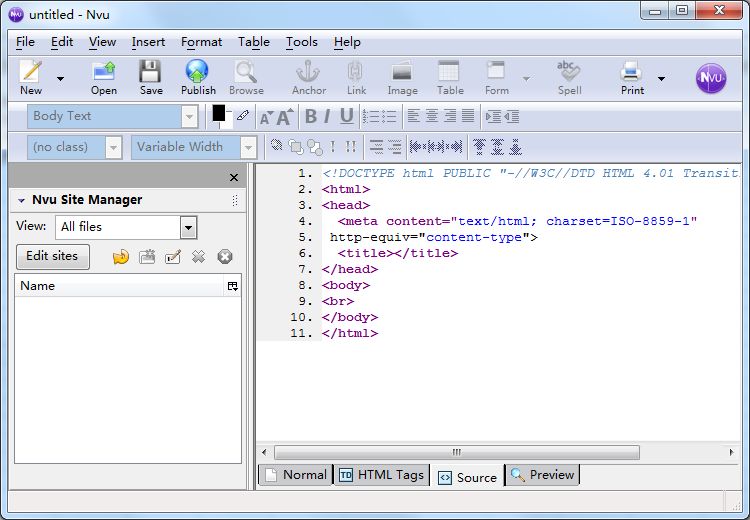Image resolution: width=750 pixels, height=520 pixels.
Task: Click the orange refresh site icon
Action: click(121, 257)
